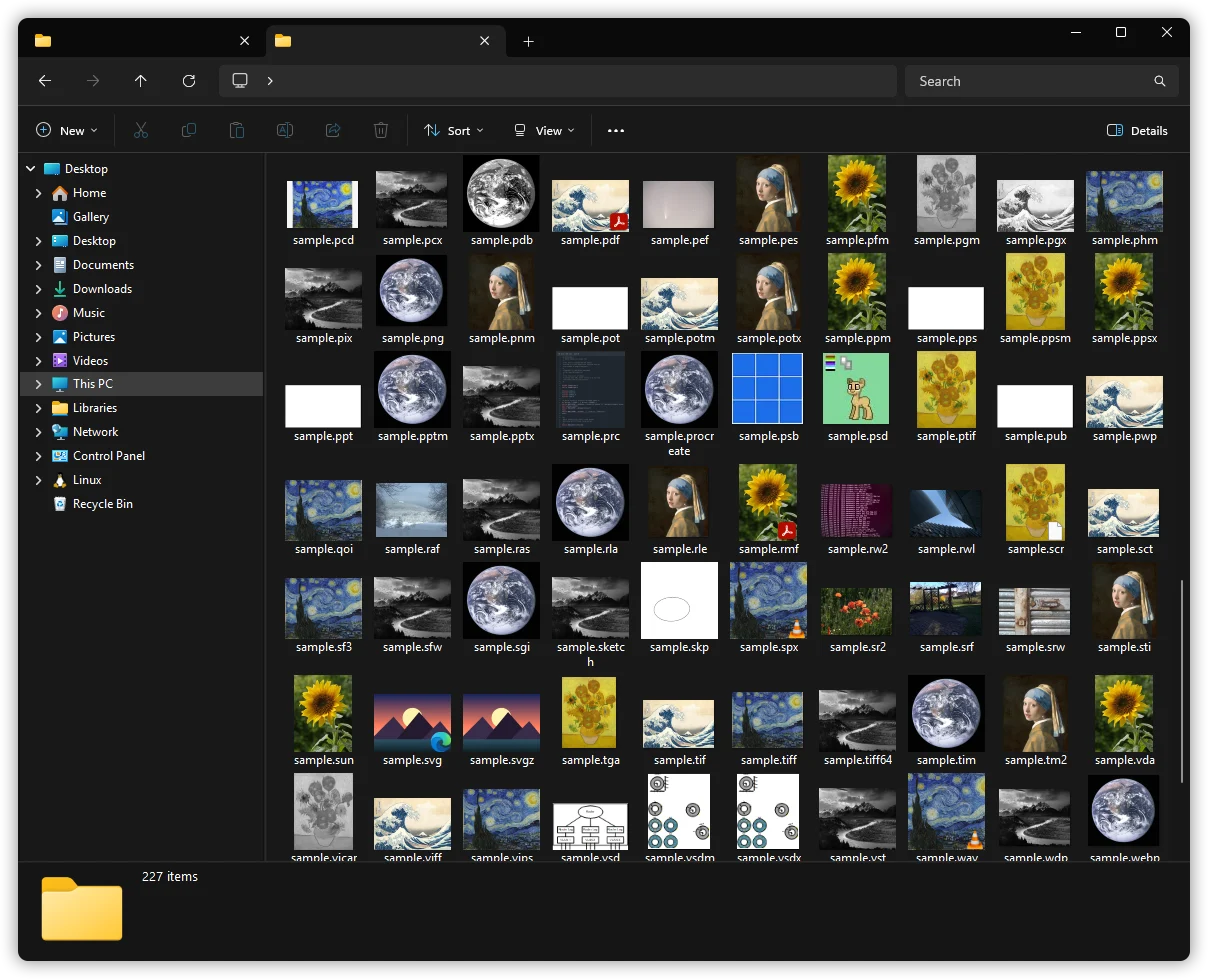Close the second active folder tab

[485, 41]
